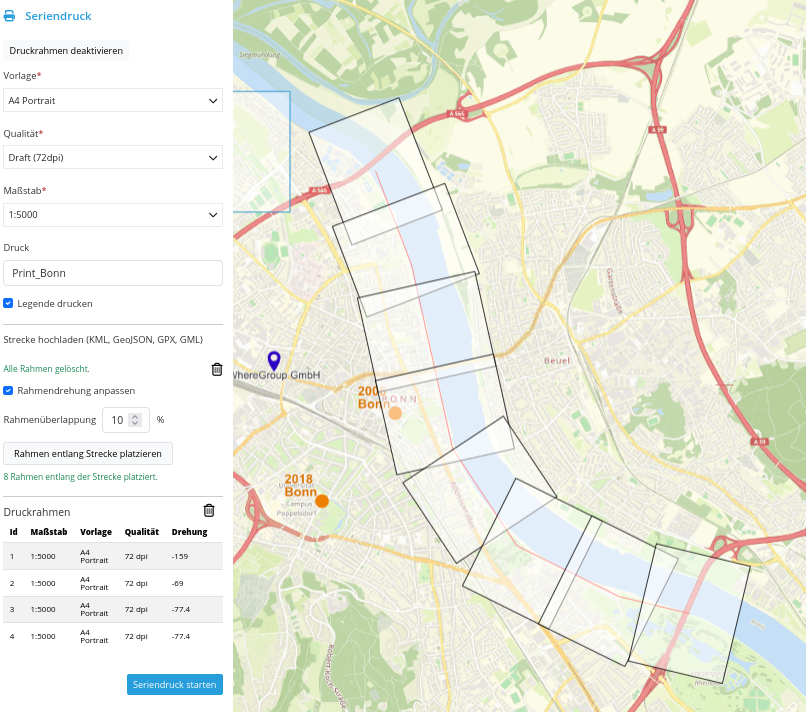The height and width of the screenshot is (712, 806).
Task: Click the Druck name field Print_Bonn
Action: coord(112,273)
